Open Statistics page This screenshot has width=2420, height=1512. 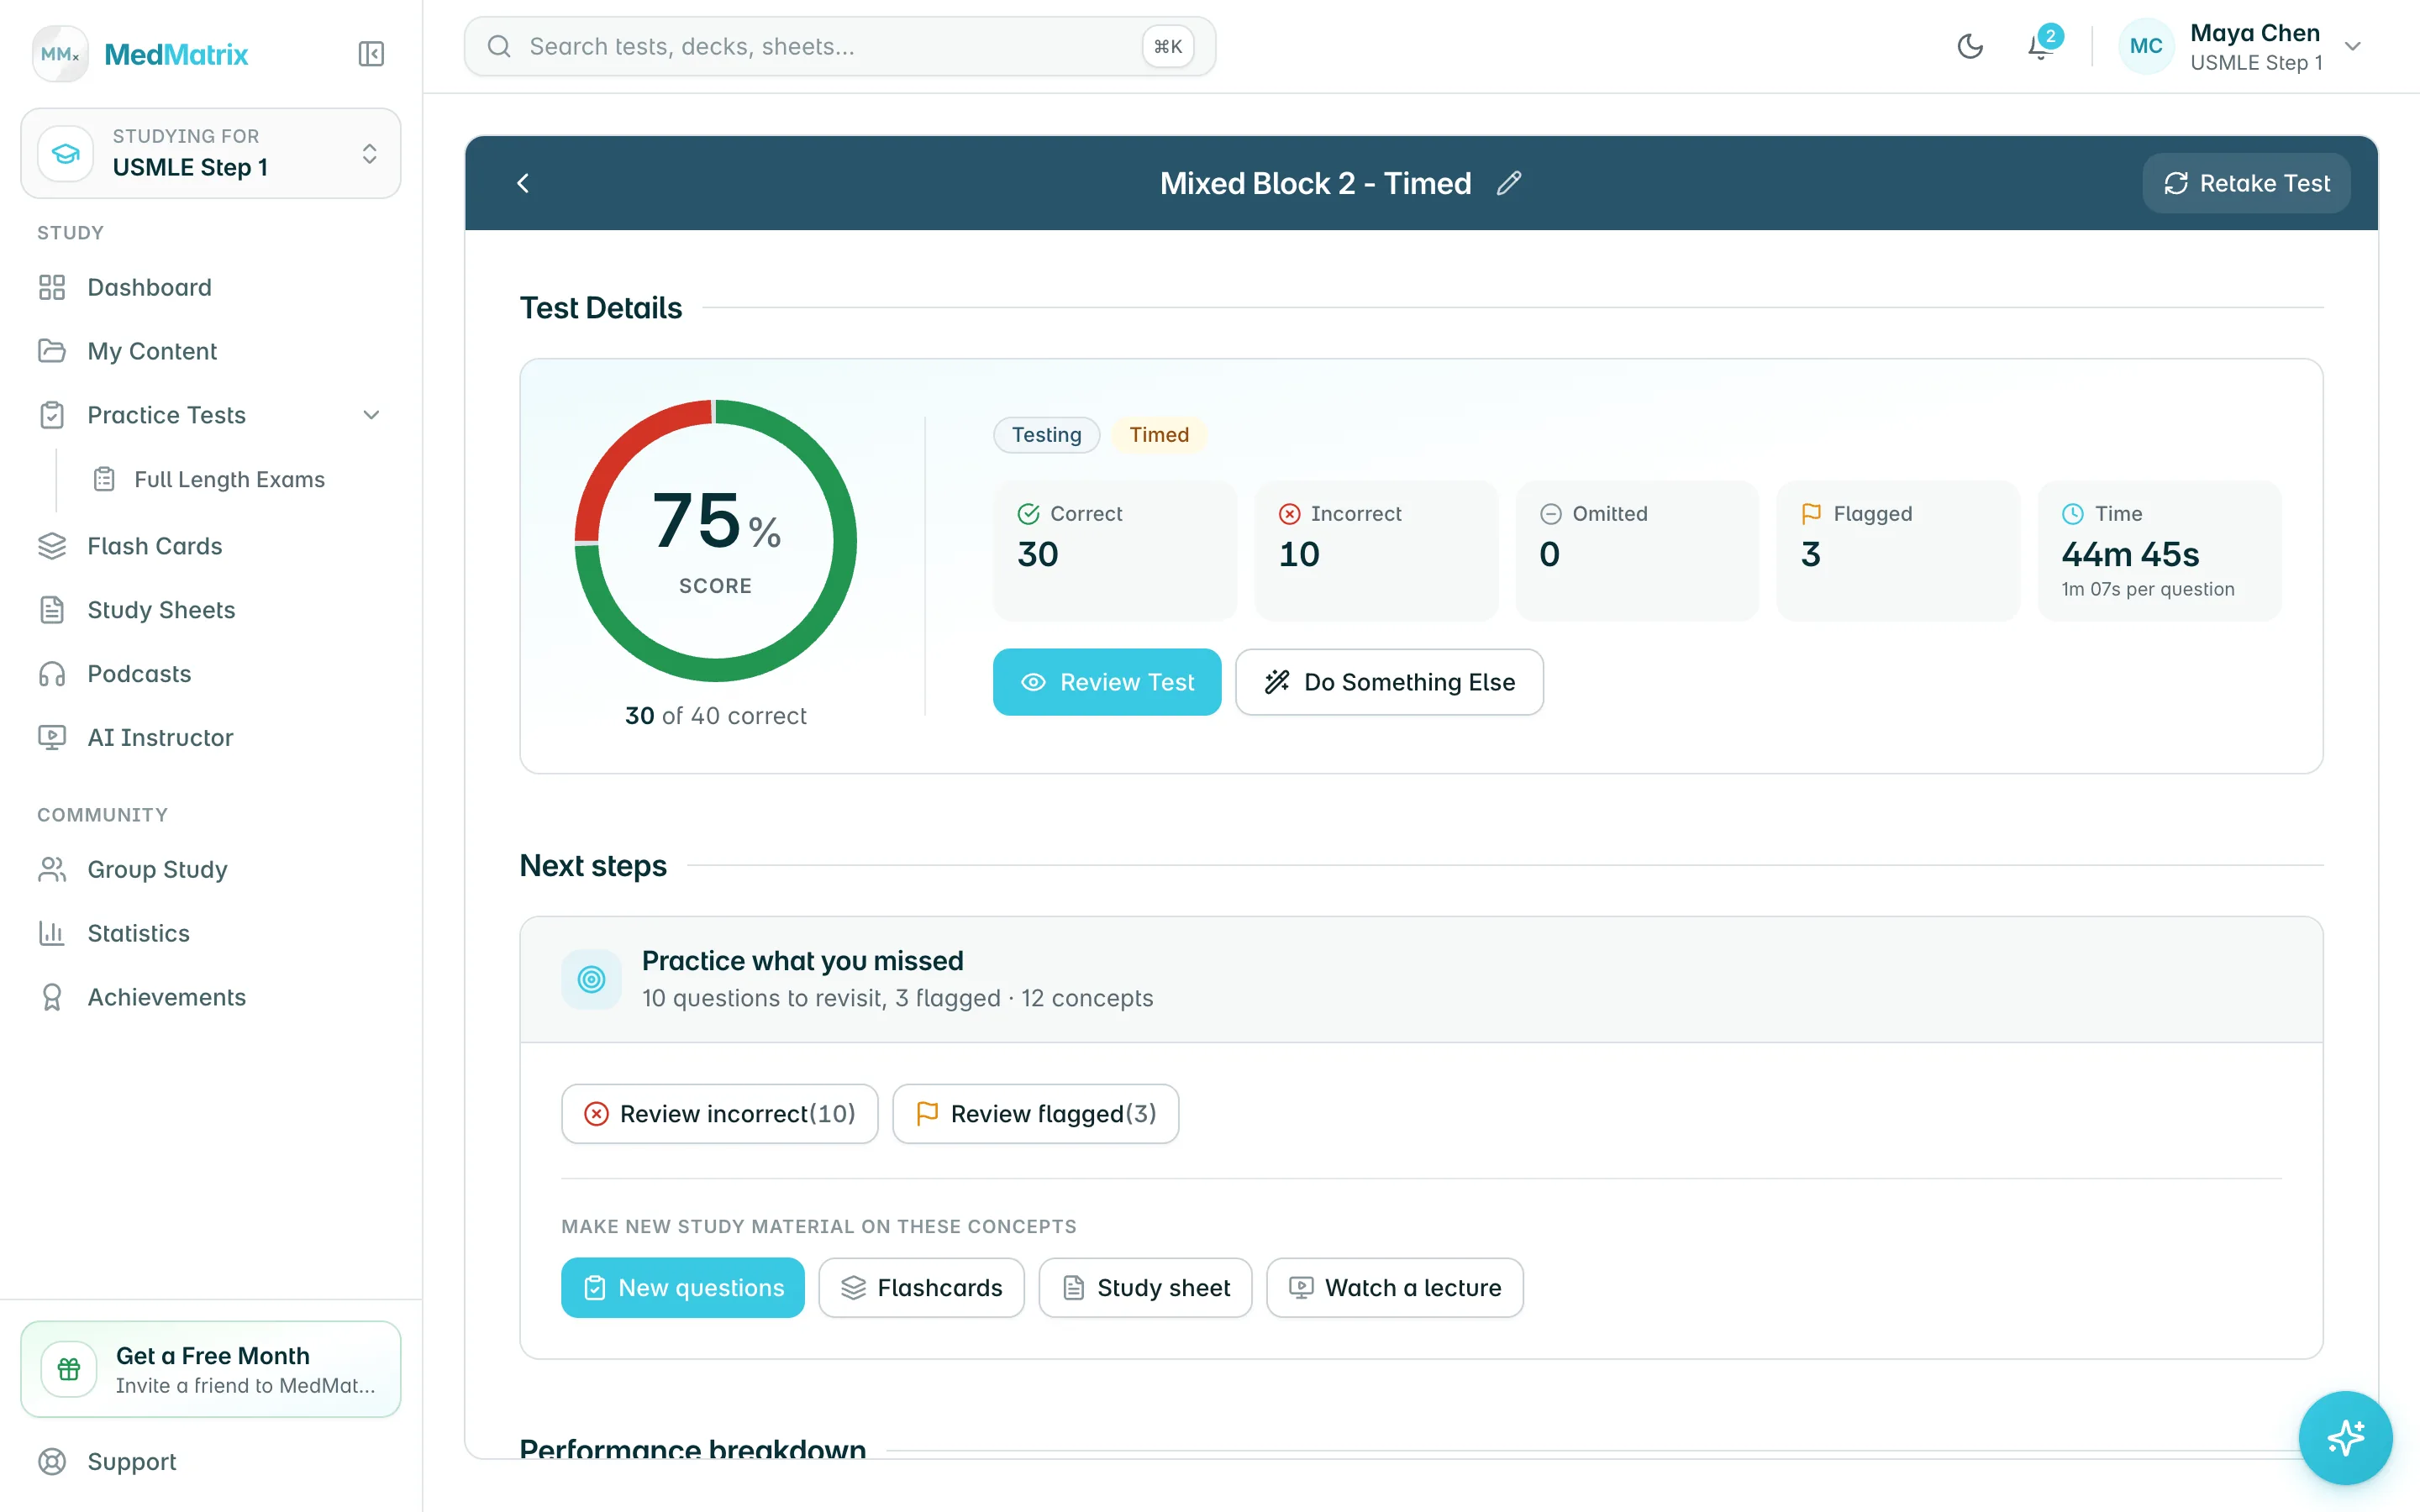[211, 933]
